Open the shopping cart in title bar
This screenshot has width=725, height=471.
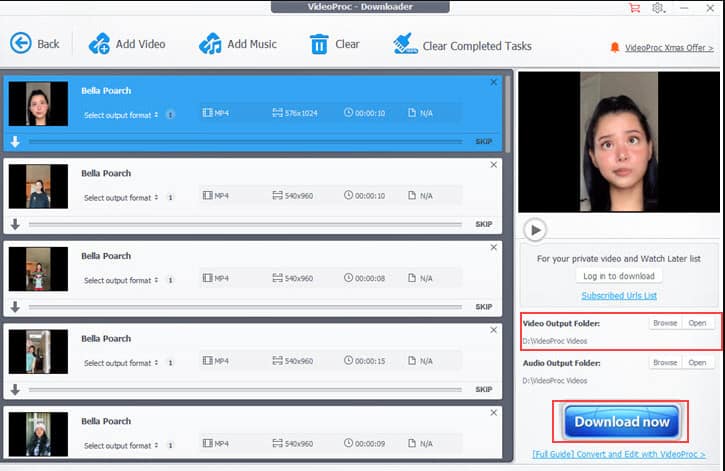[x=635, y=8]
